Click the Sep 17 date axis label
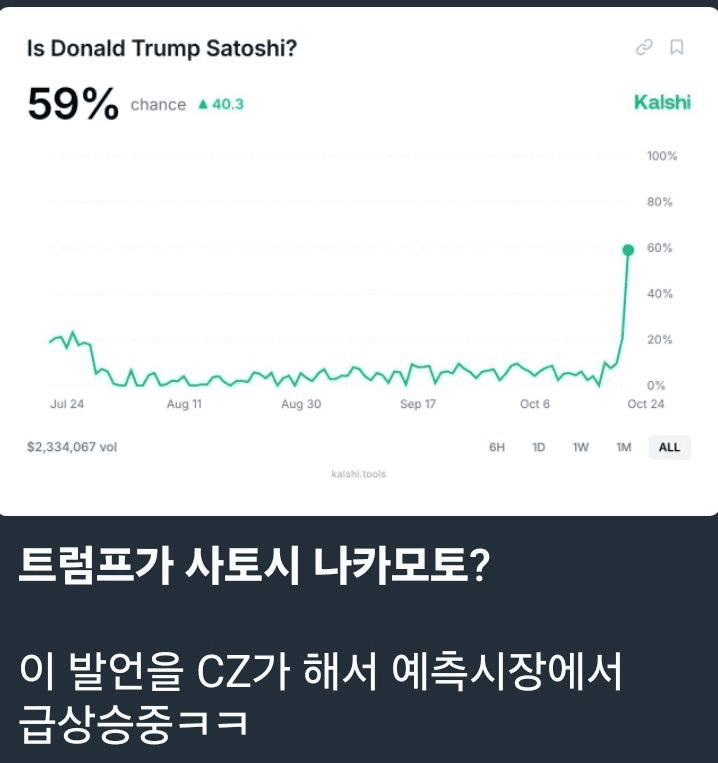Screen dimensions: 718x763 (x=418, y=404)
